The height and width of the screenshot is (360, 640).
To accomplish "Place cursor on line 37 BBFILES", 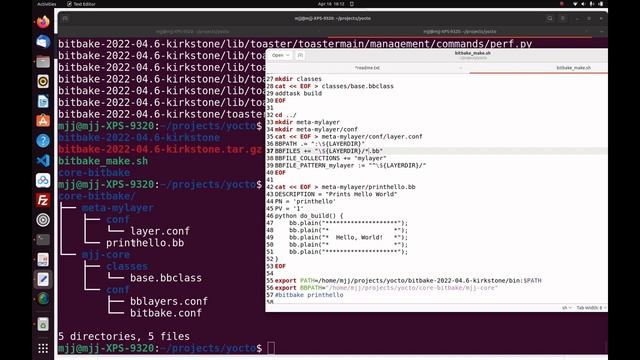I will pos(329,151).
